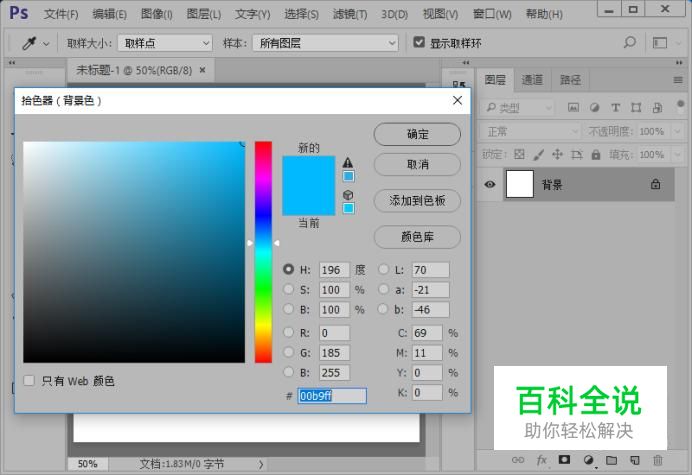Close the 拾色器 dialog with X
The width and height of the screenshot is (692, 475).
(x=458, y=100)
